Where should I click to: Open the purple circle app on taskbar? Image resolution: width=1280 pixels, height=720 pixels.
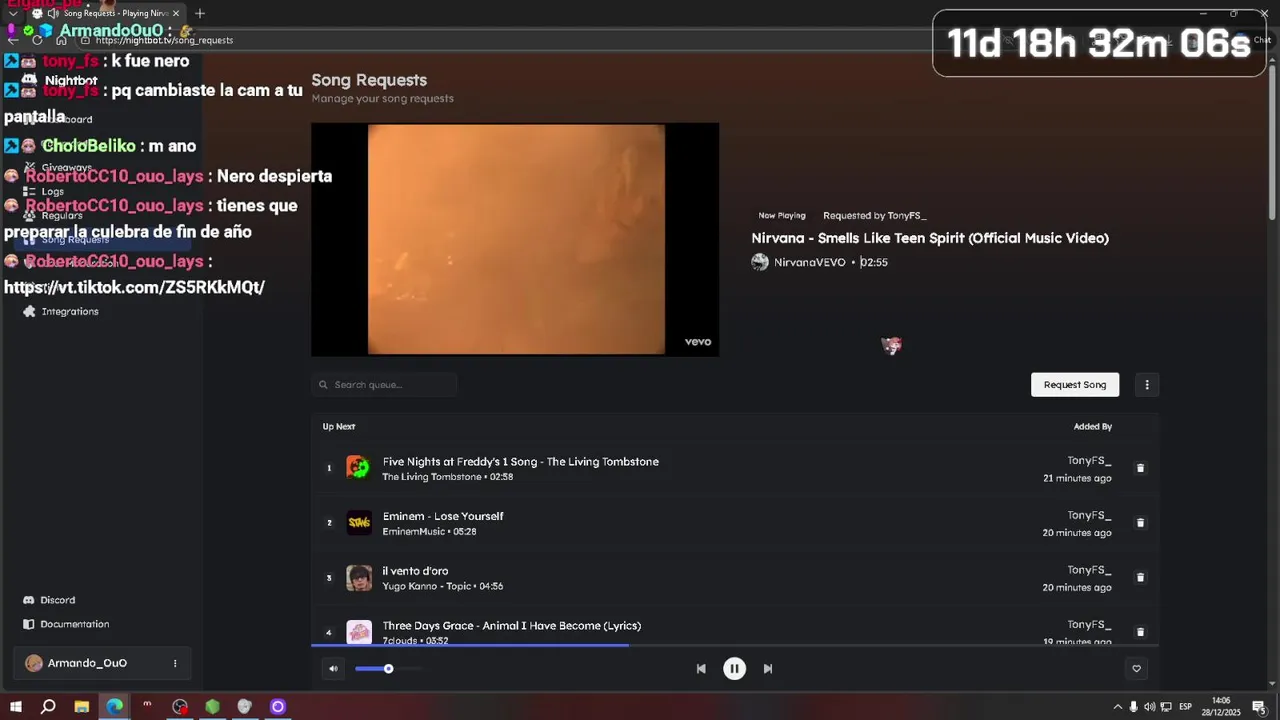click(x=278, y=707)
